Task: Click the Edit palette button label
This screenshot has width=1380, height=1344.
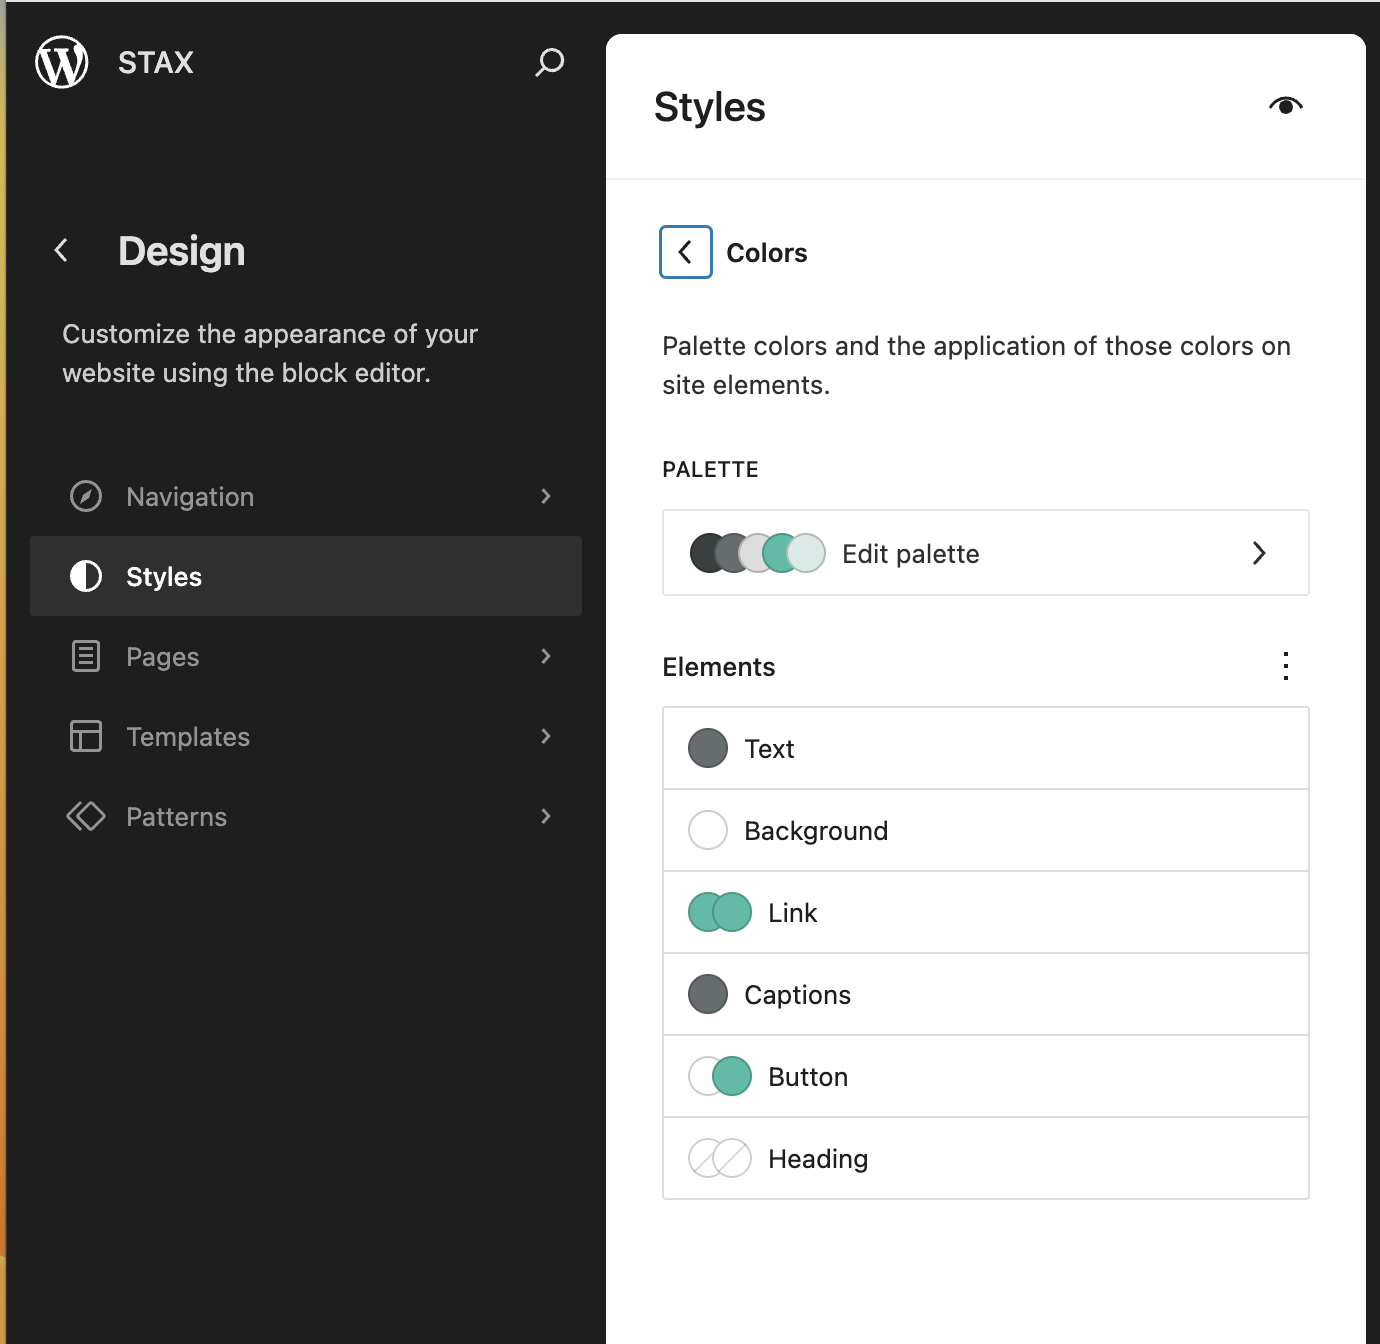Action: click(x=911, y=554)
